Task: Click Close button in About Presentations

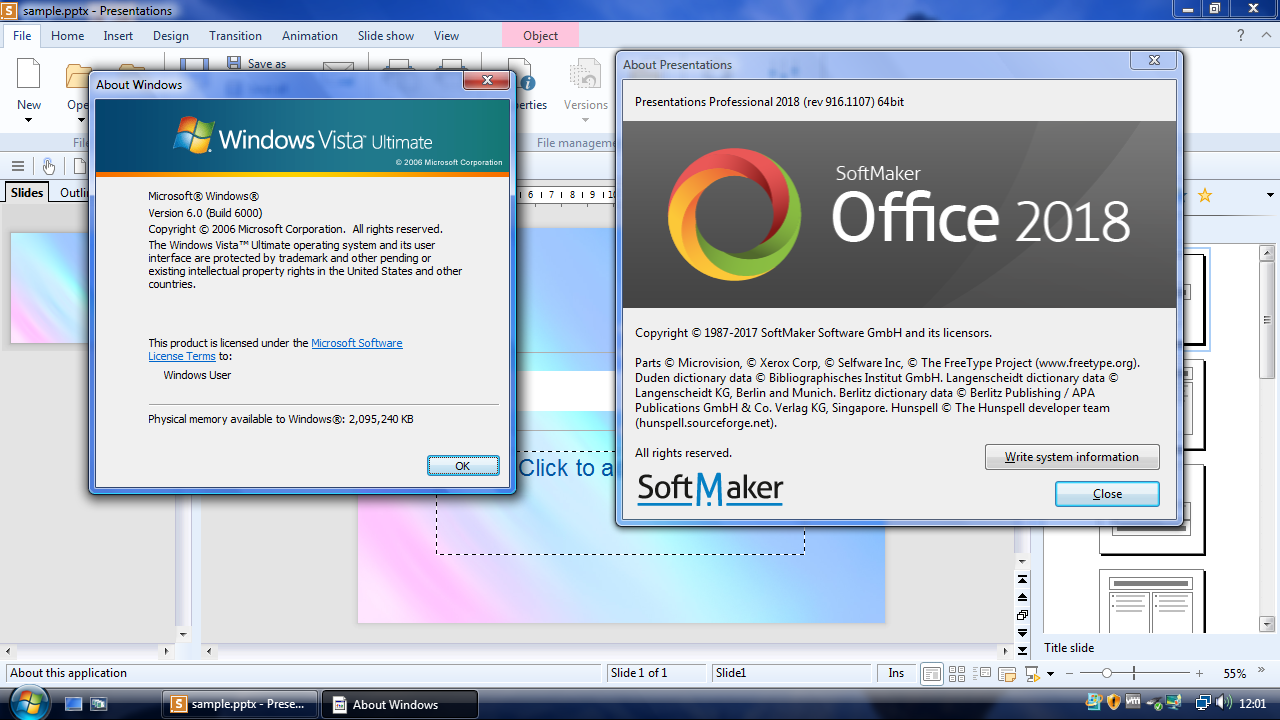Action: 1107,494
